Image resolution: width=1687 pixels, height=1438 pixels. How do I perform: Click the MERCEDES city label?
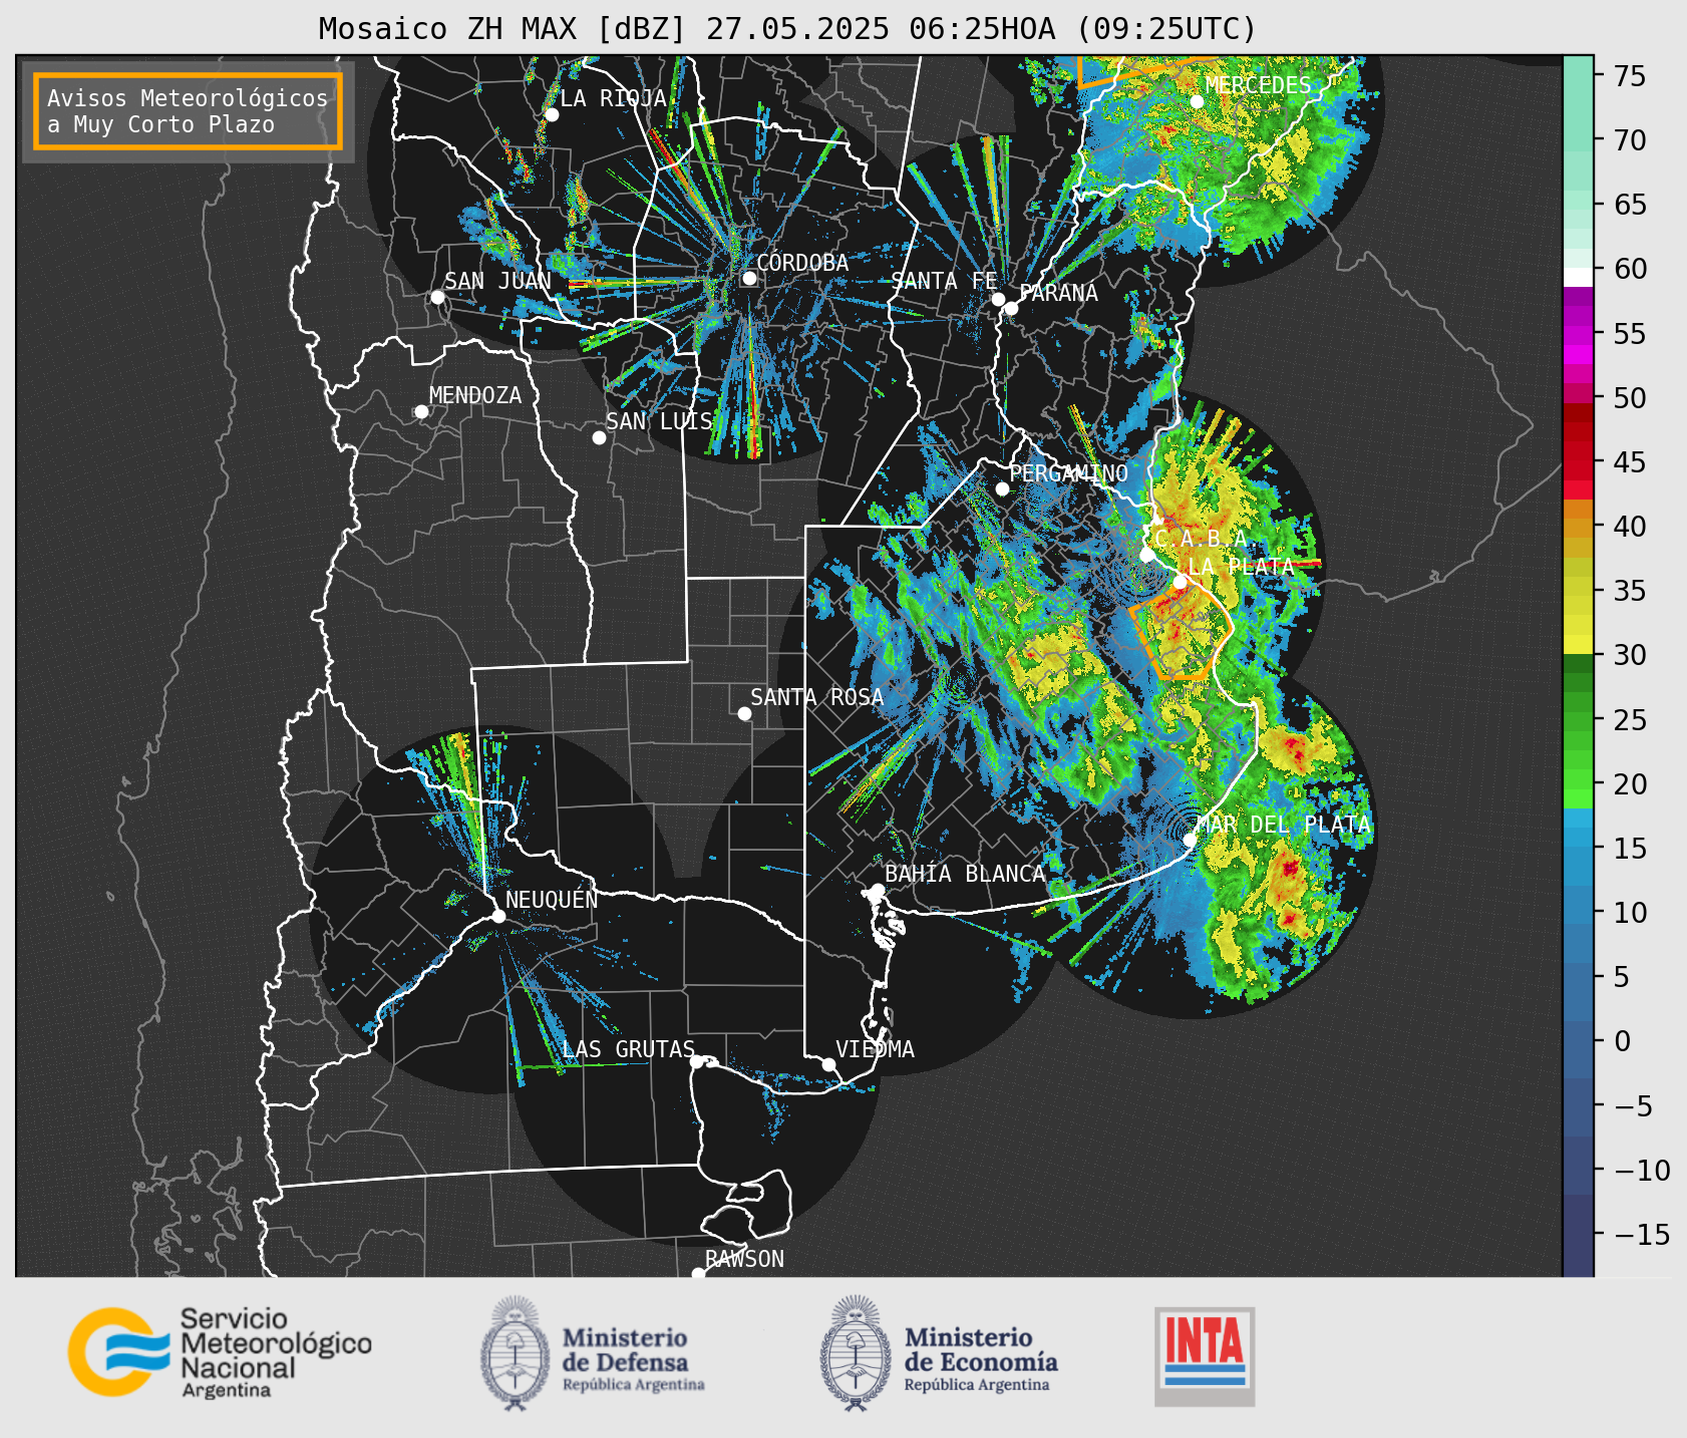pyautogui.click(x=1258, y=85)
